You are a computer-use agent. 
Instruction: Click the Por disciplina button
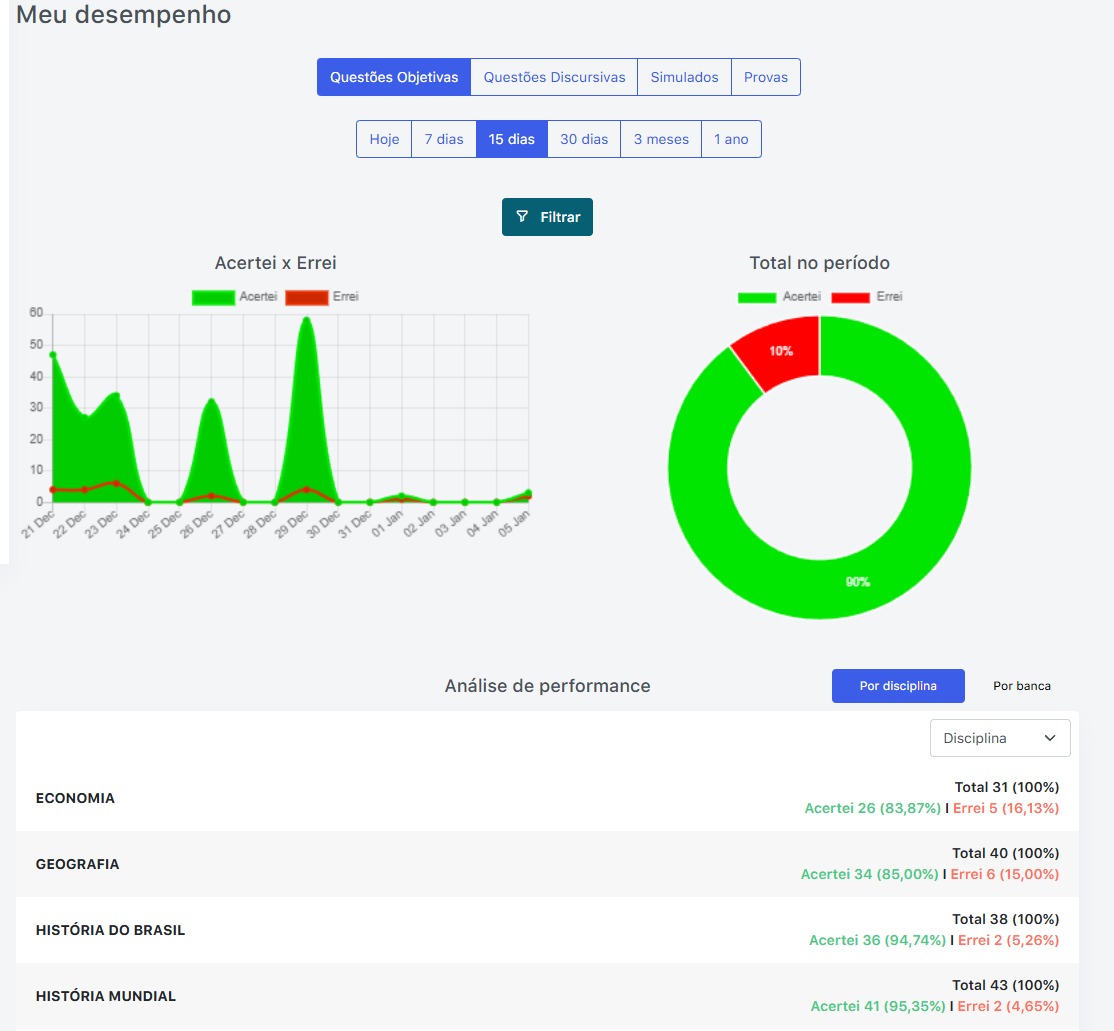[x=898, y=686]
